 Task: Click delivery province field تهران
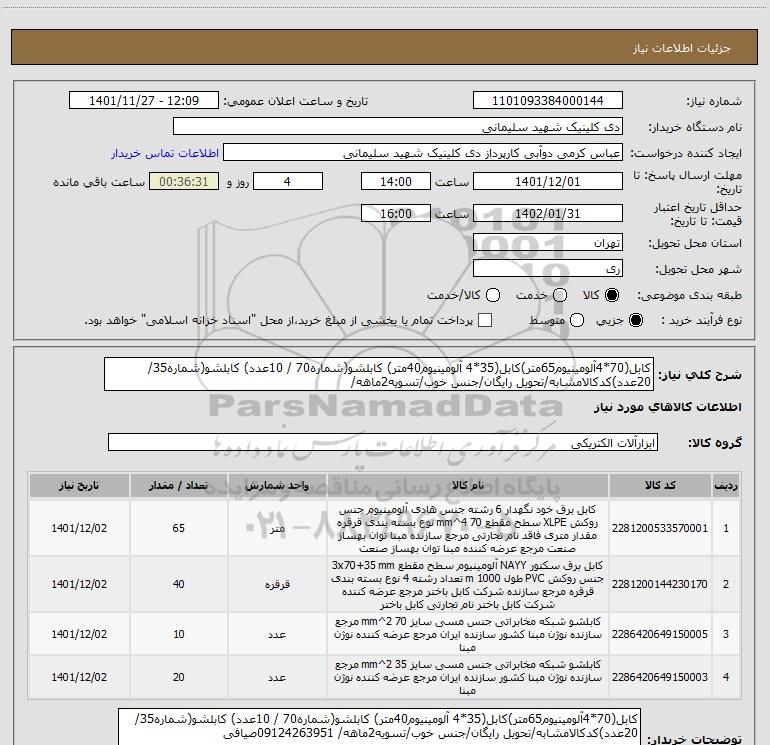pos(548,243)
